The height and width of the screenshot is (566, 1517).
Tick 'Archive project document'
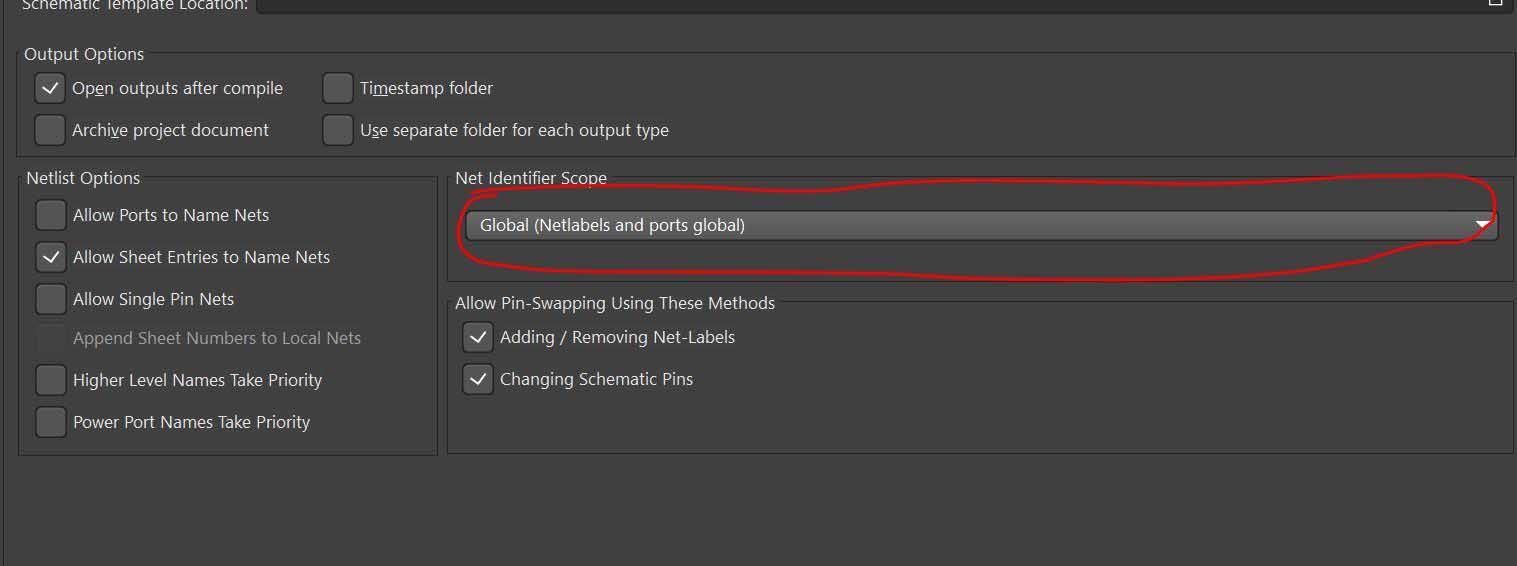50,131
